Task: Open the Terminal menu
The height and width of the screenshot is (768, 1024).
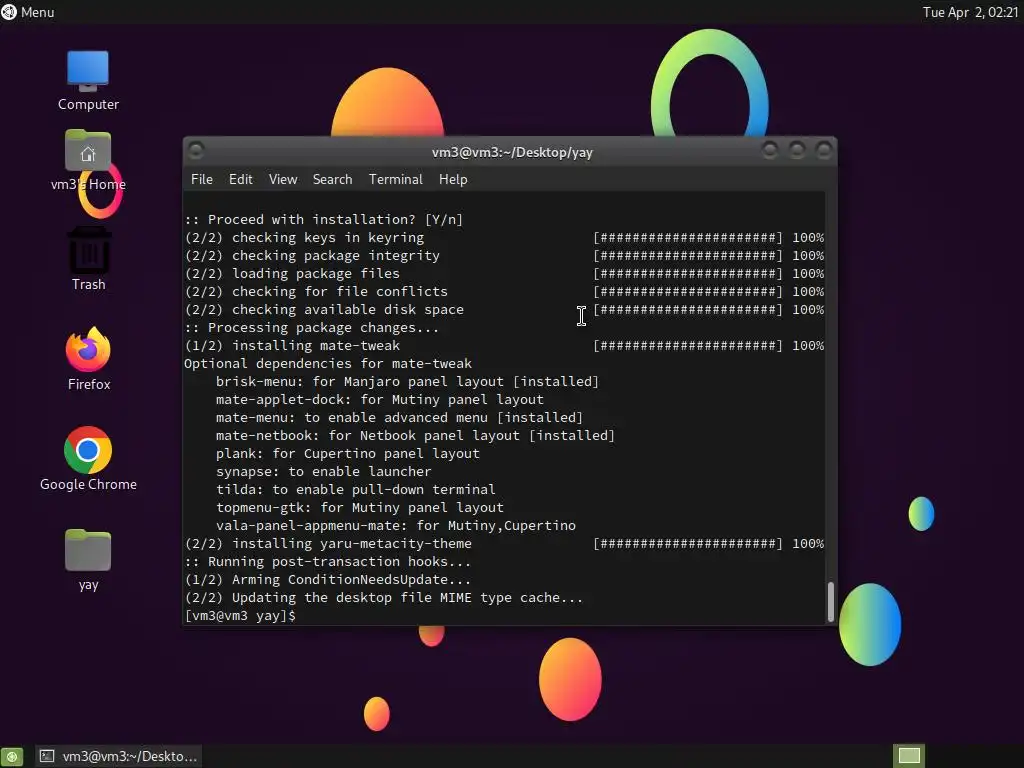Action: tap(396, 179)
